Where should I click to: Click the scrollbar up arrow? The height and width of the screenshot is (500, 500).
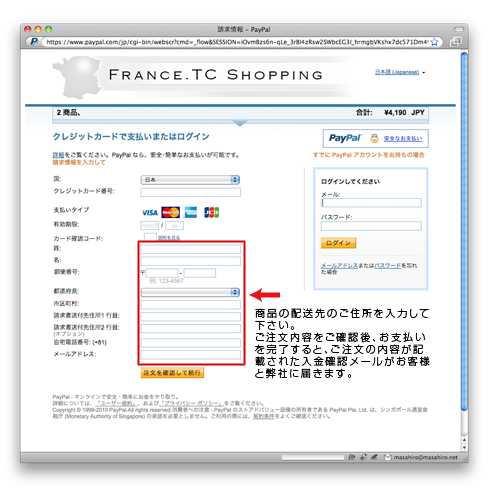pos(464,439)
